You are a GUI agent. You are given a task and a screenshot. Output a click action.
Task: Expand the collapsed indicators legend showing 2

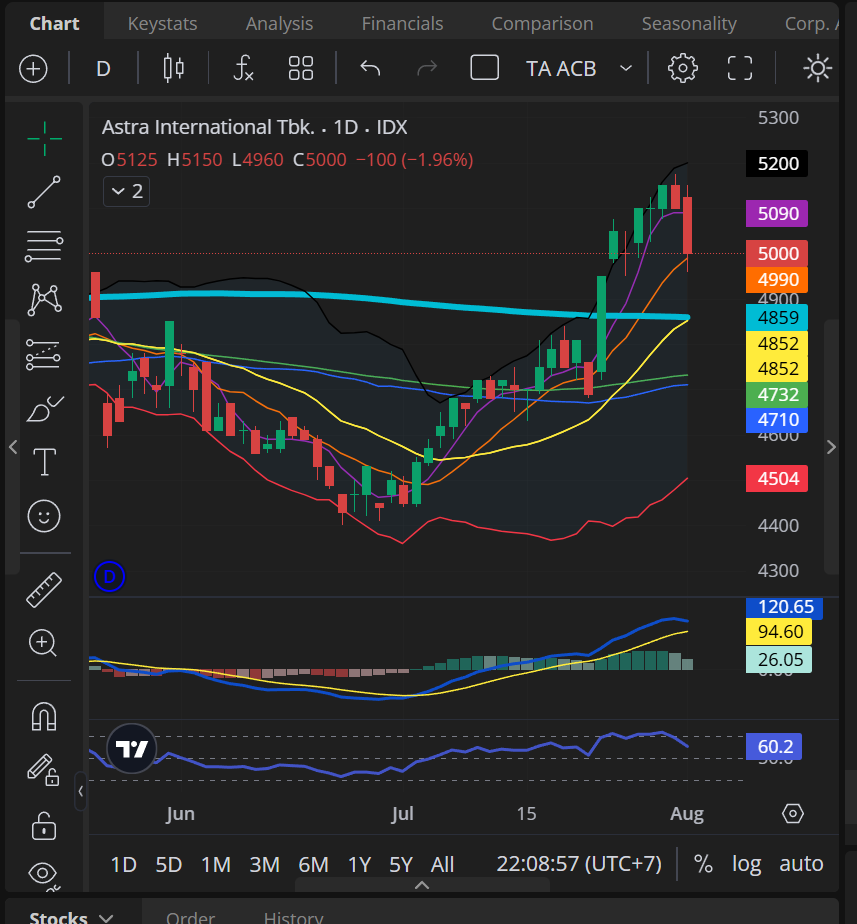(127, 192)
